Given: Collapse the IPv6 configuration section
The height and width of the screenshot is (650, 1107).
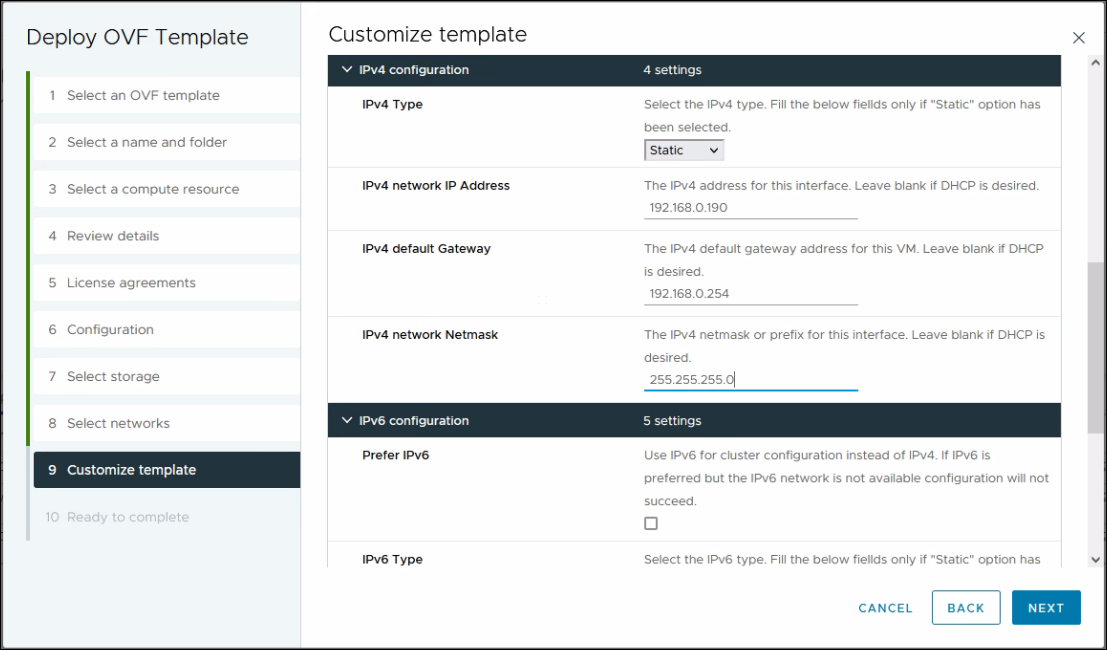Looking at the screenshot, I should (347, 420).
